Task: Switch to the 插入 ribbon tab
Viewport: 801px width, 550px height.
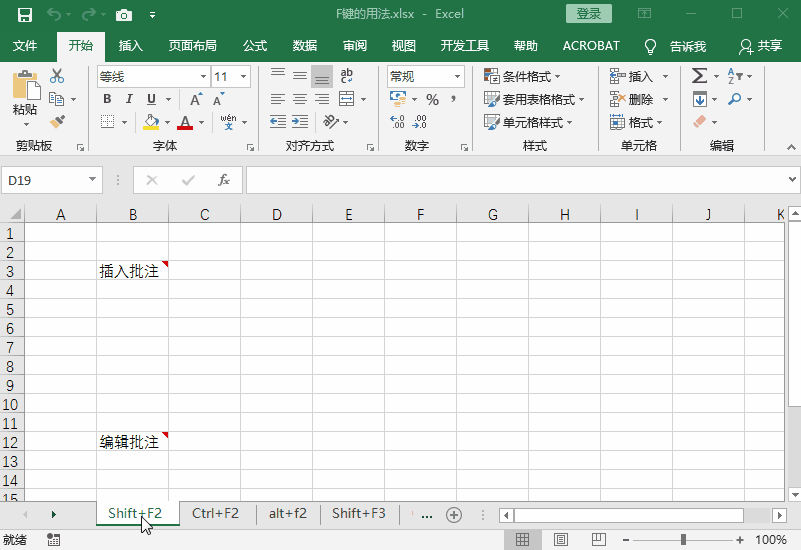Action: [x=131, y=46]
